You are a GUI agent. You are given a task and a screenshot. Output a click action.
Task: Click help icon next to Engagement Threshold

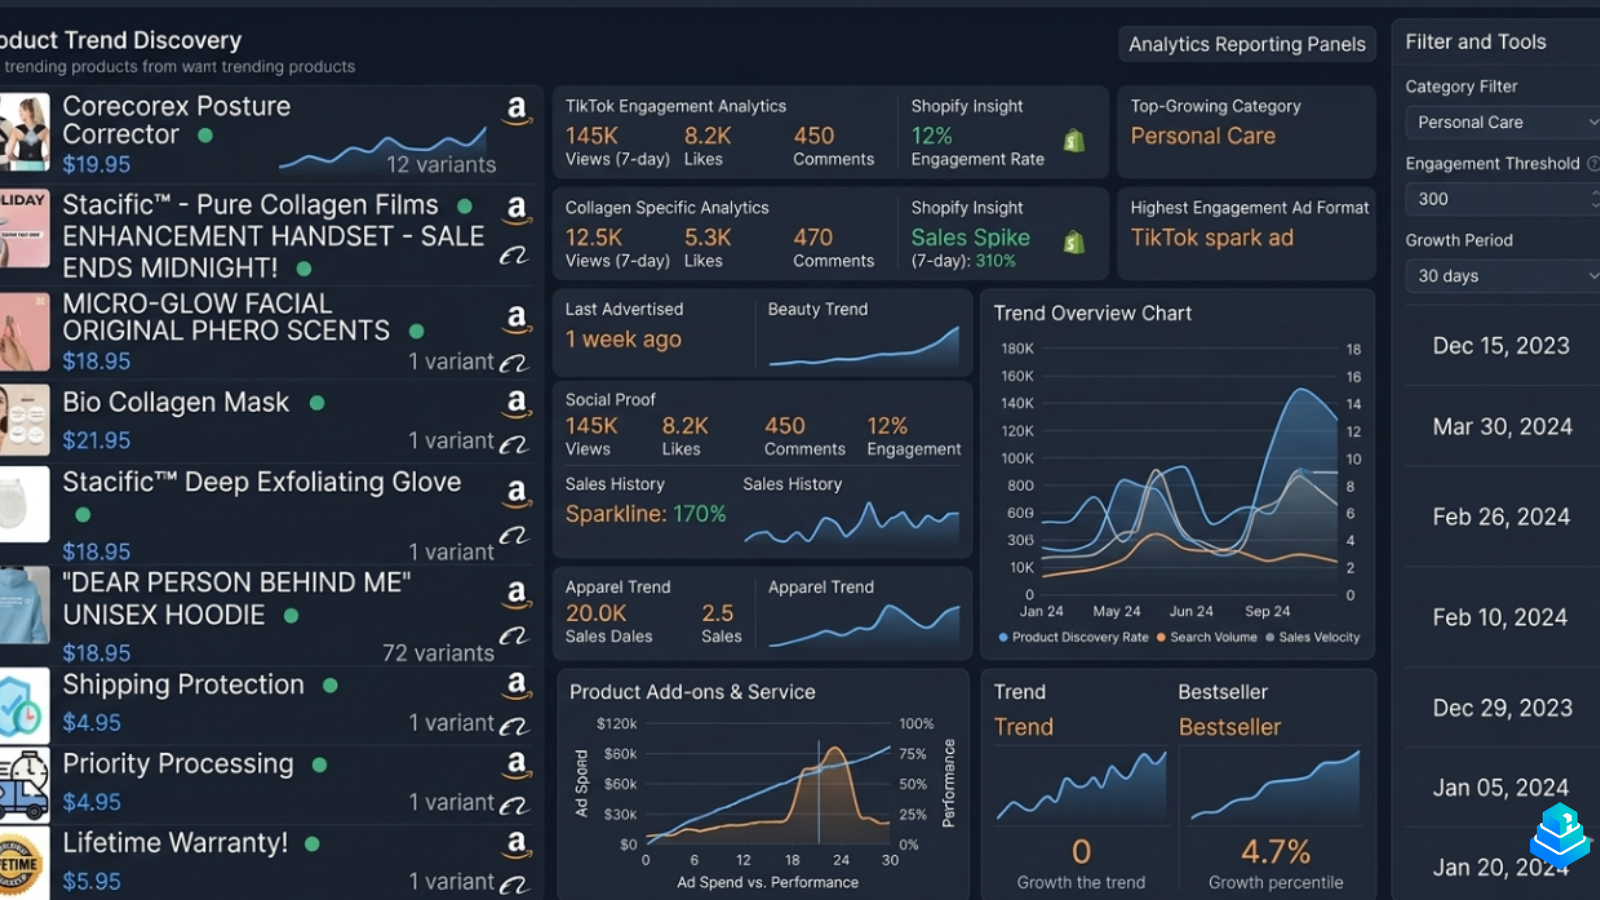pyautogui.click(x=1594, y=163)
